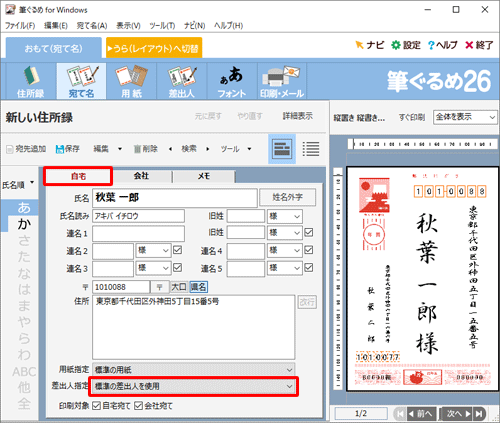Open 連名4 honorific 様 dropdown
Image resolution: width=500 pixels, height=423 pixels.
click(x=285, y=250)
